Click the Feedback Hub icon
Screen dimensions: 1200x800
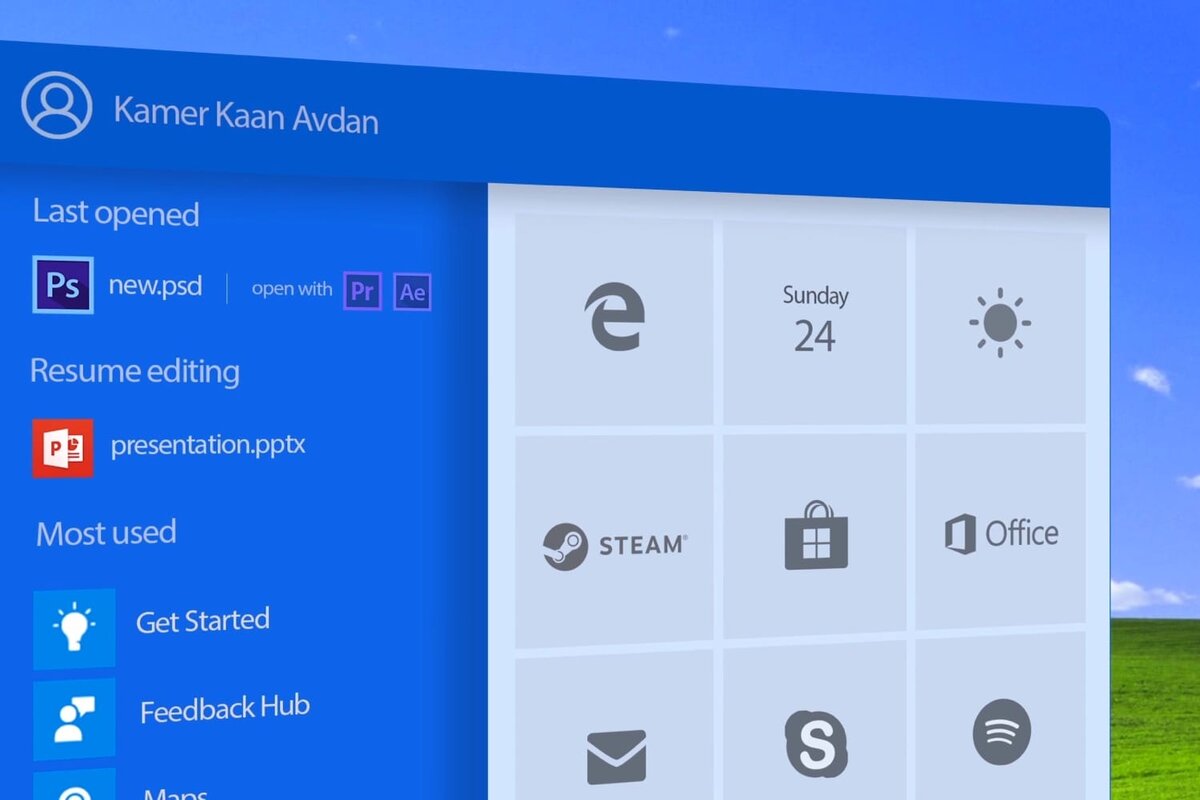74,719
